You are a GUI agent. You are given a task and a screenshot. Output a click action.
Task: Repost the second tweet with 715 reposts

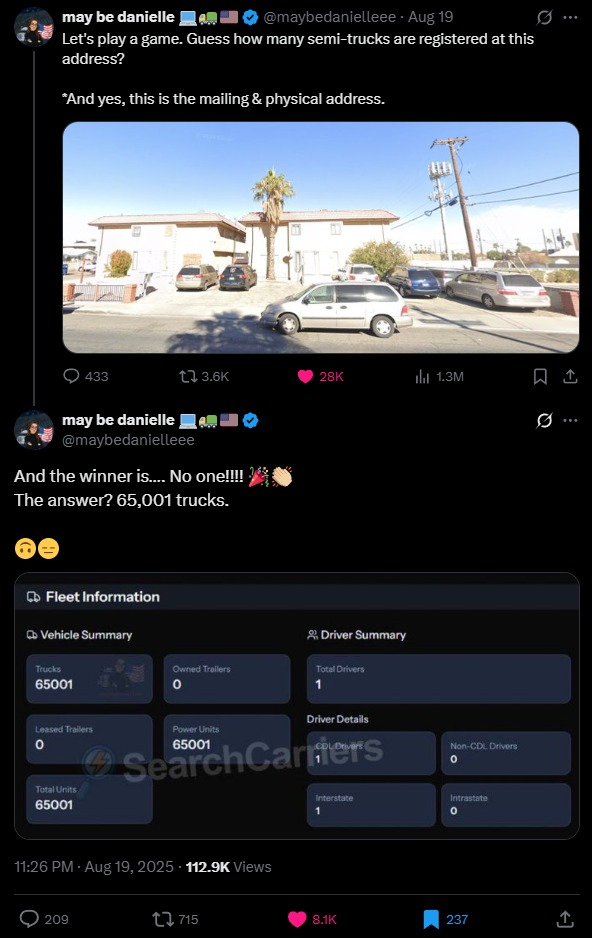[x=163, y=919]
